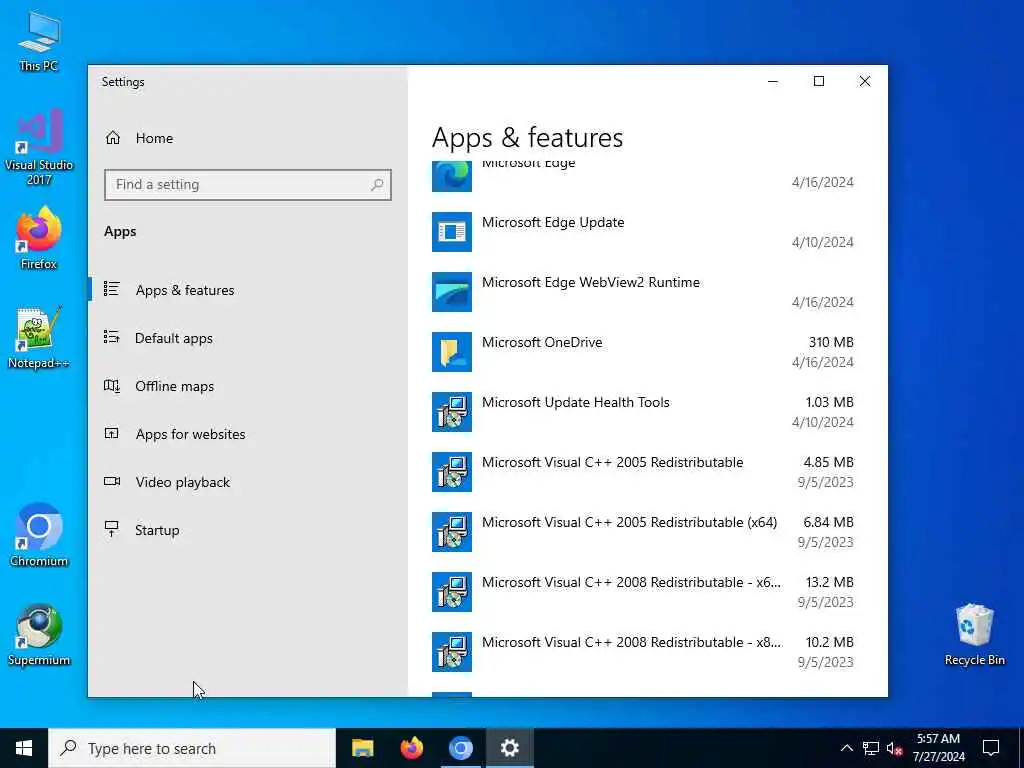
Task: Click the Apps for websites icon
Action: coord(112,433)
